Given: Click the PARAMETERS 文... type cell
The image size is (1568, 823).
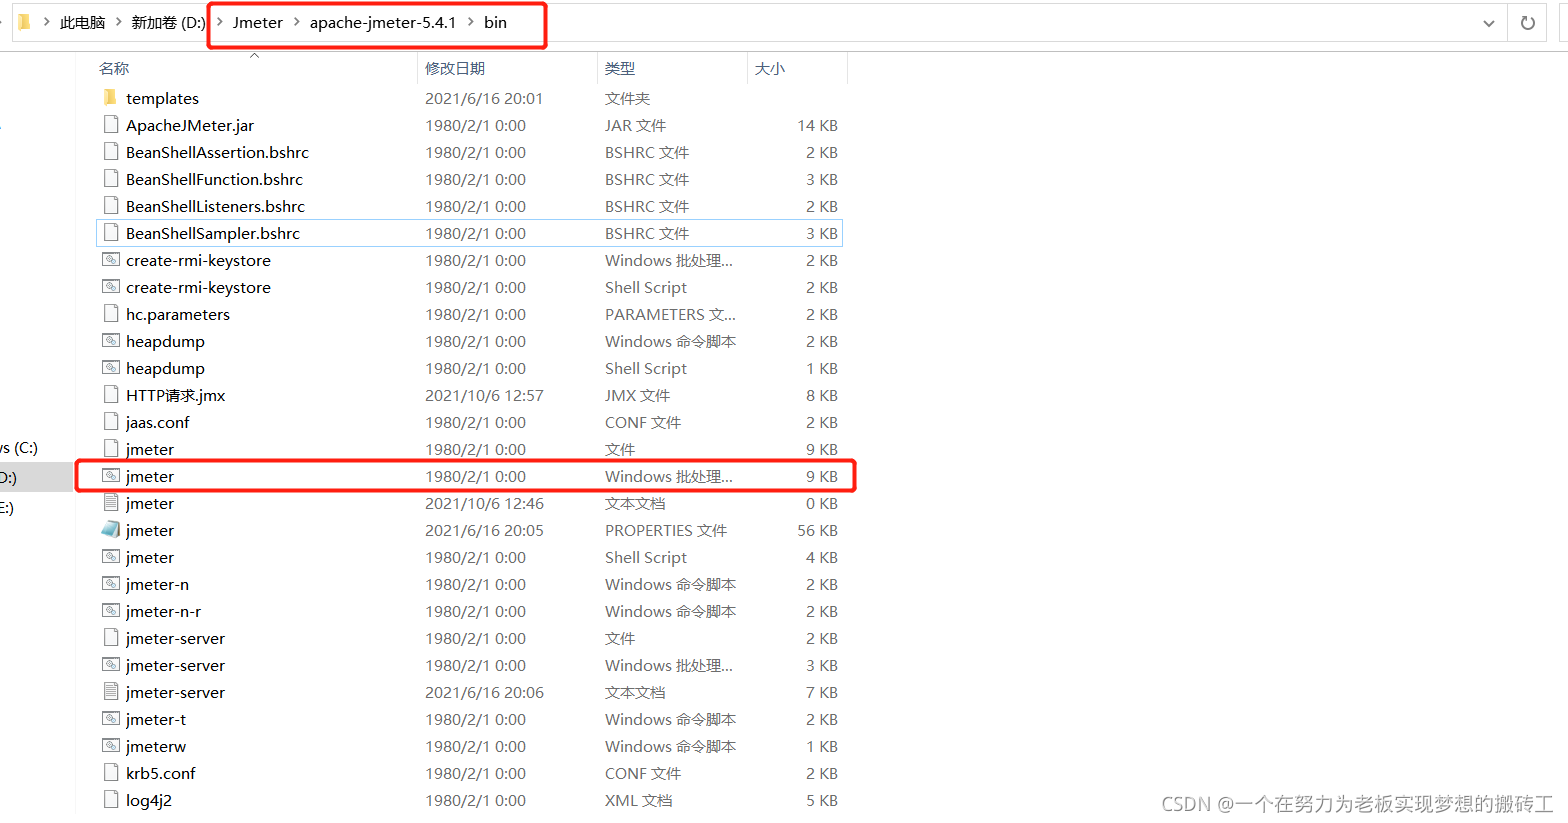Looking at the screenshot, I should [x=670, y=314].
